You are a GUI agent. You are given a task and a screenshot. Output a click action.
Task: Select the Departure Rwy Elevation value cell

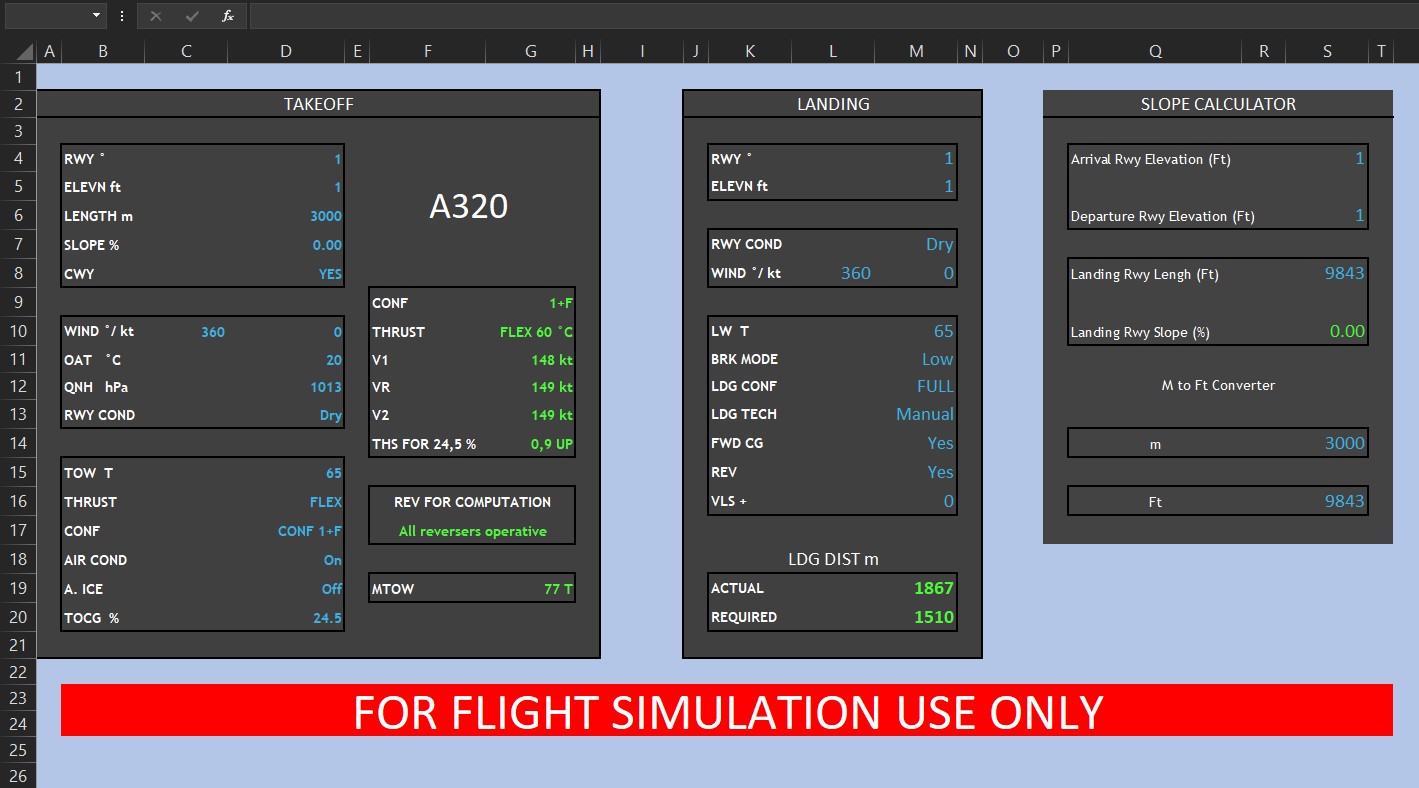coord(1327,216)
